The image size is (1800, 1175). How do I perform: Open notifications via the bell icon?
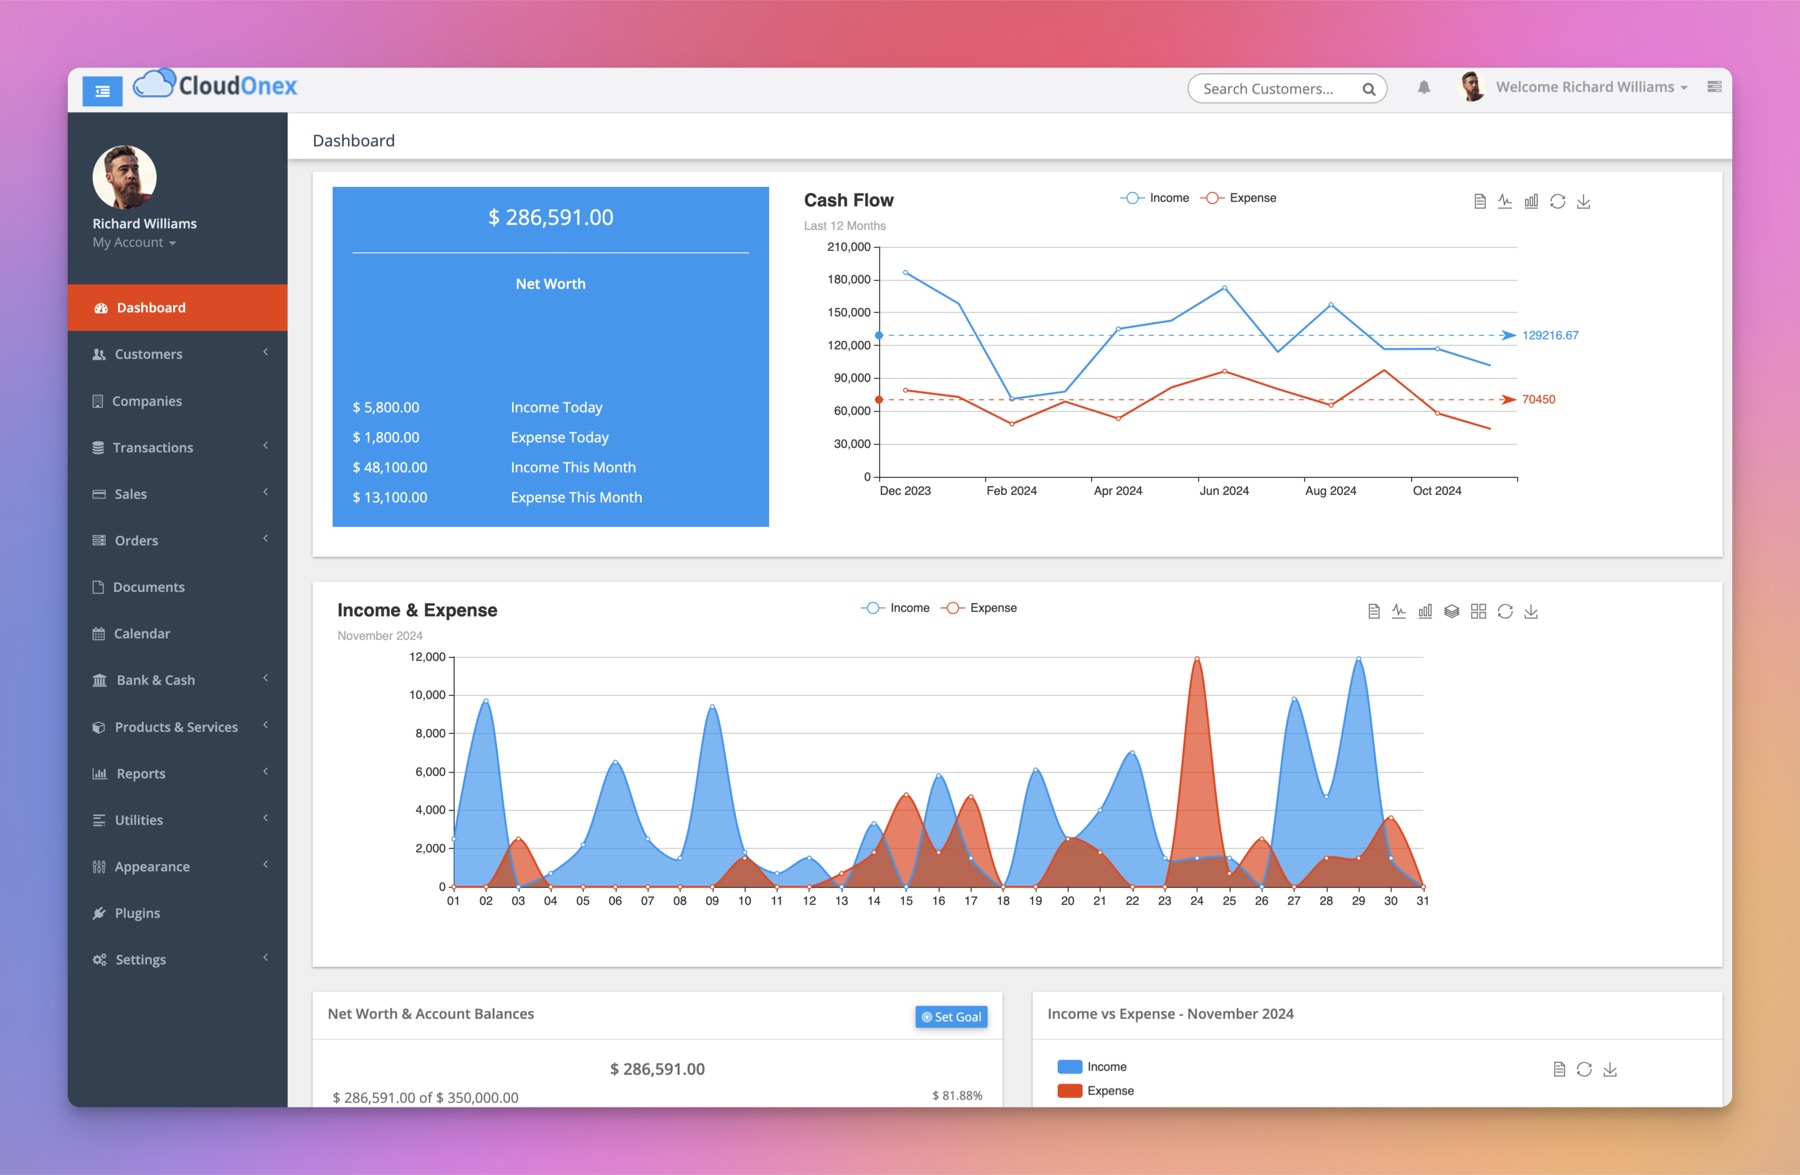[1424, 88]
